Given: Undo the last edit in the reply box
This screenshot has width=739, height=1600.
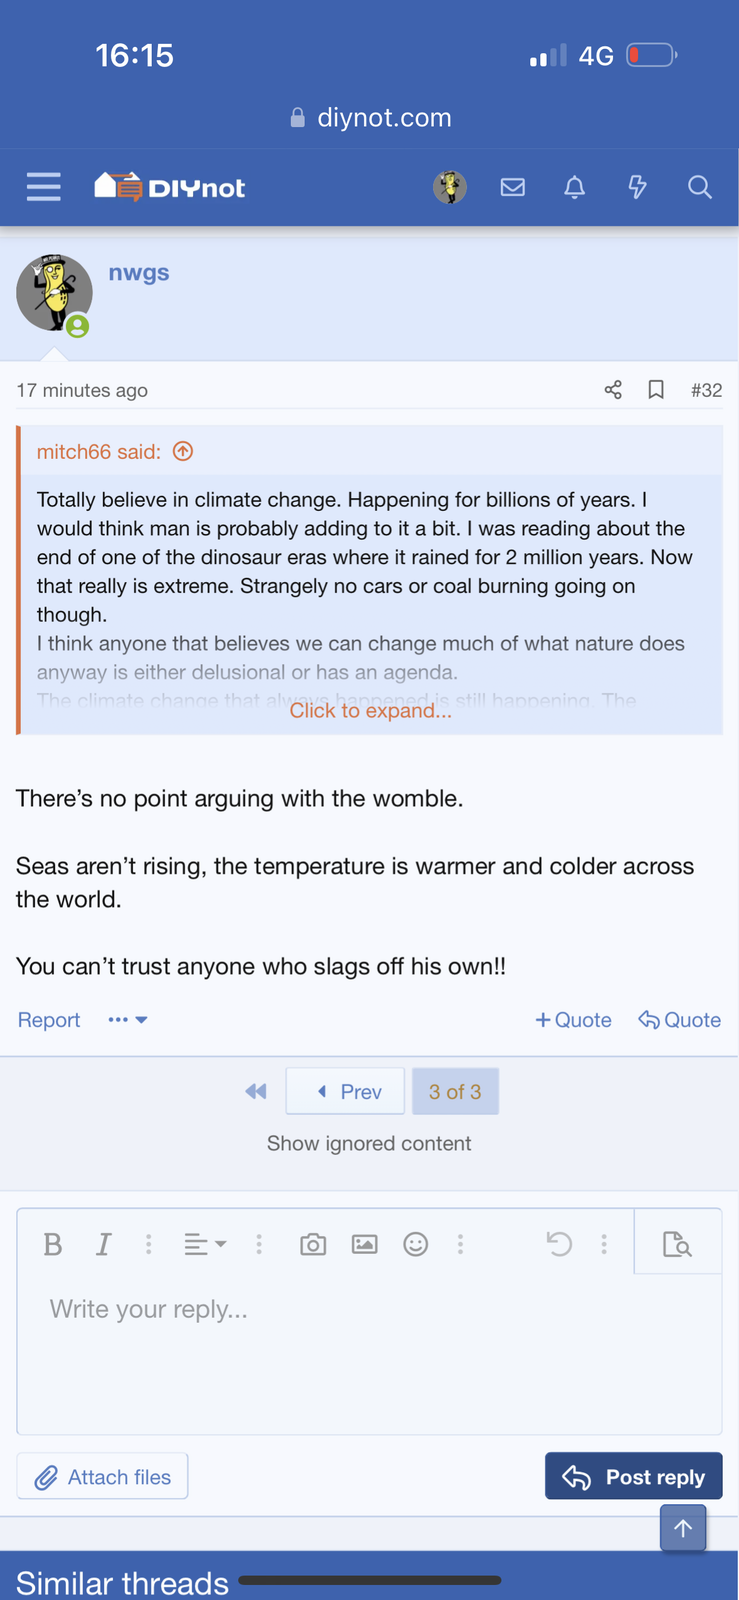Looking at the screenshot, I should point(559,1243).
